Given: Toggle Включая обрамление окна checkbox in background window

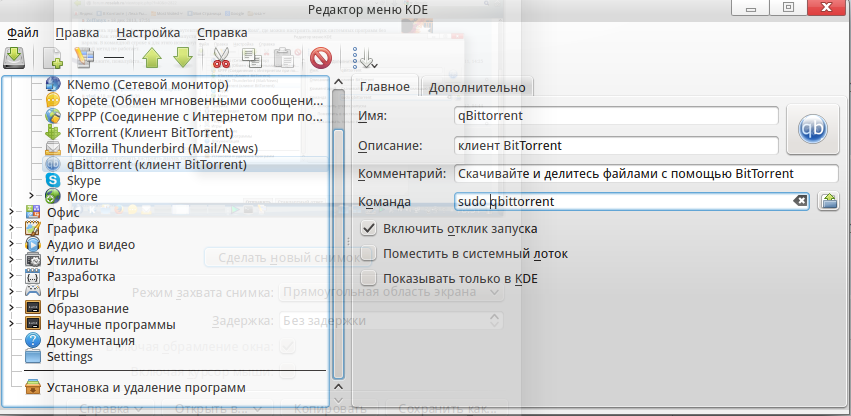Looking at the screenshot, I should 288,346.
